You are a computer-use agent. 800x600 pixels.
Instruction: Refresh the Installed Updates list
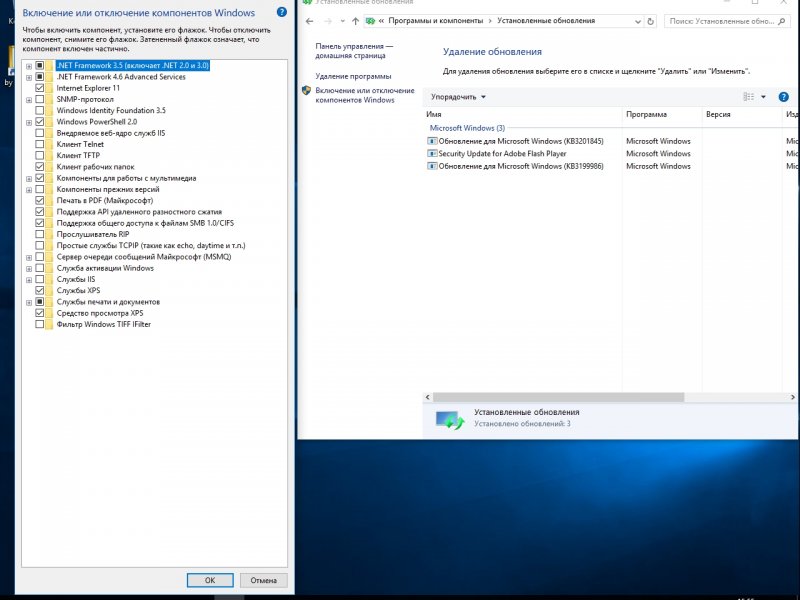[x=651, y=21]
